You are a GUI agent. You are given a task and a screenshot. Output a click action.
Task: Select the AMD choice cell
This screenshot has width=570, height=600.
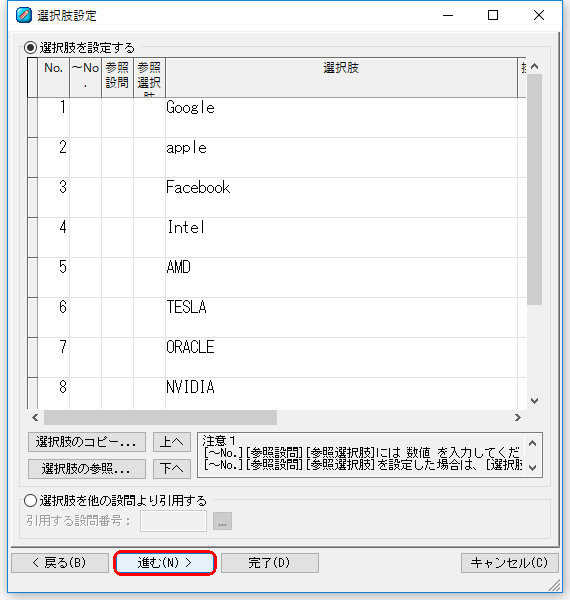pyautogui.click(x=341, y=277)
